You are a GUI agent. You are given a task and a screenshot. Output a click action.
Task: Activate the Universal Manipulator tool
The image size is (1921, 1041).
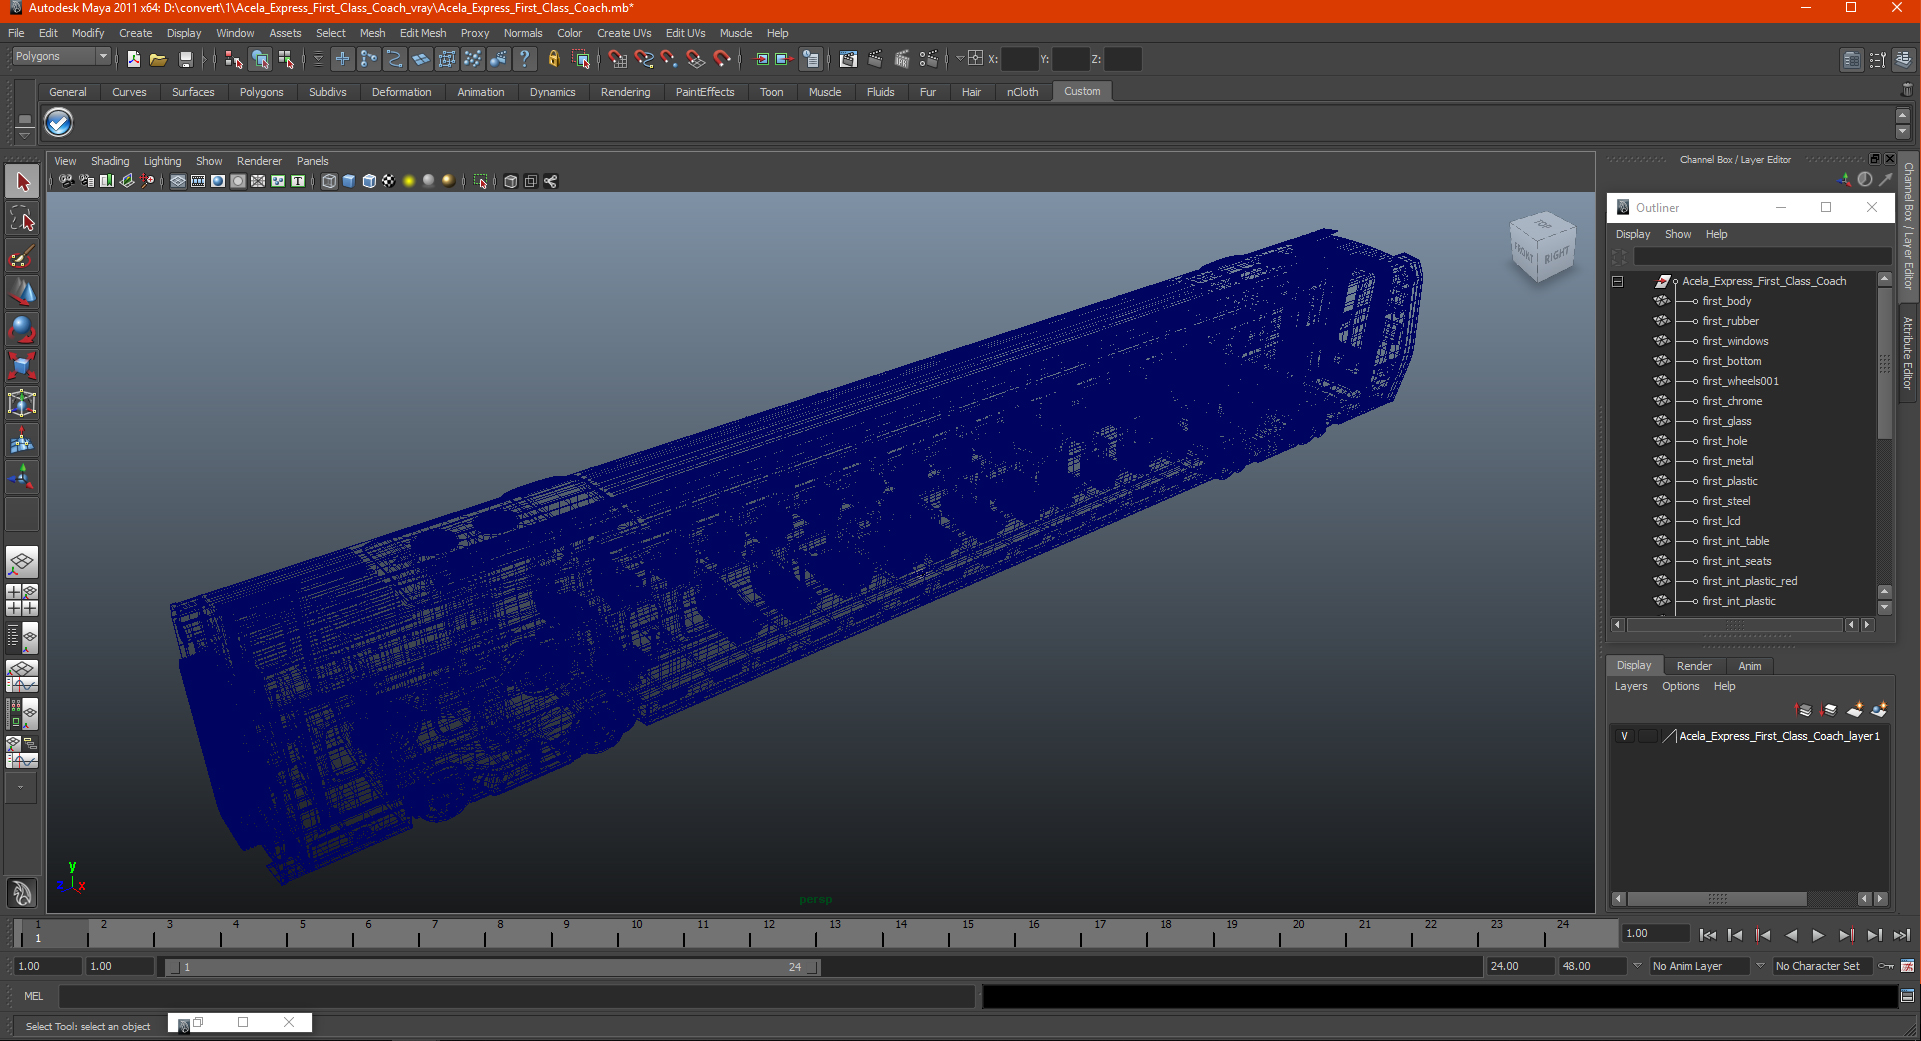point(22,403)
